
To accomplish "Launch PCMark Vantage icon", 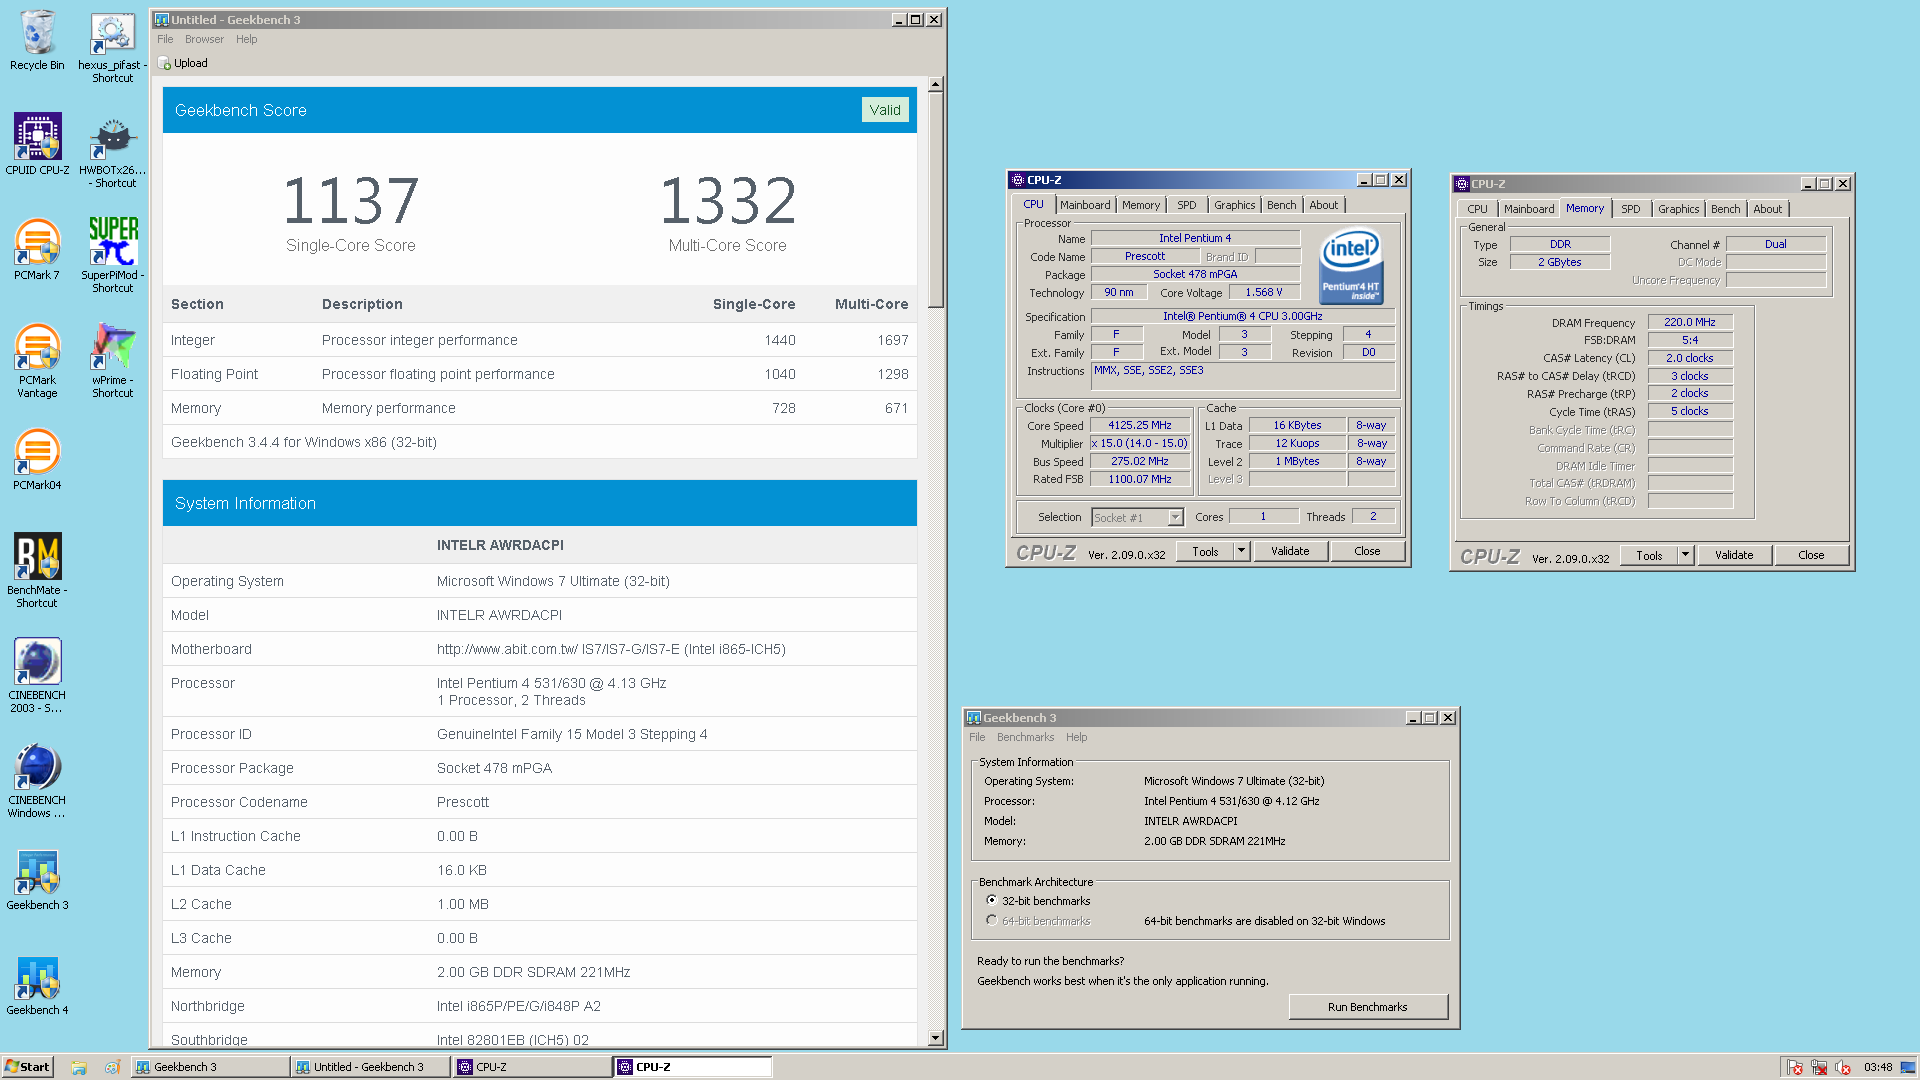I will (37, 360).
